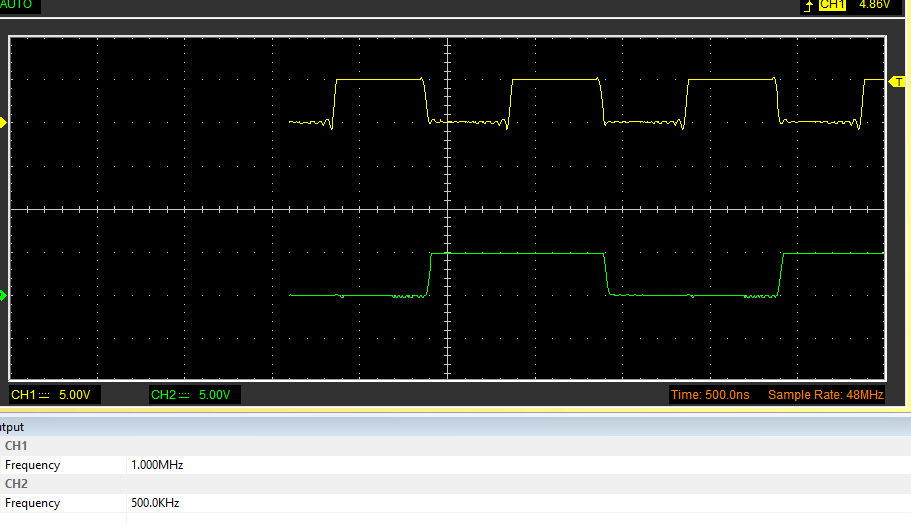Image resolution: width=911 pixels, height=524 pixels.
Task: Toggle CH1 channel via its 5.00V label
Action: point(75,395)
